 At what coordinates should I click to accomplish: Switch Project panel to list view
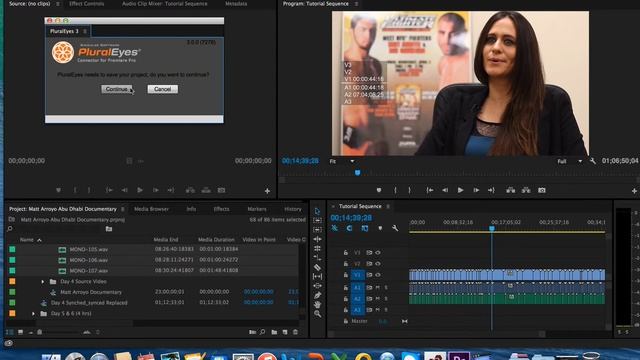click(10, 332)
